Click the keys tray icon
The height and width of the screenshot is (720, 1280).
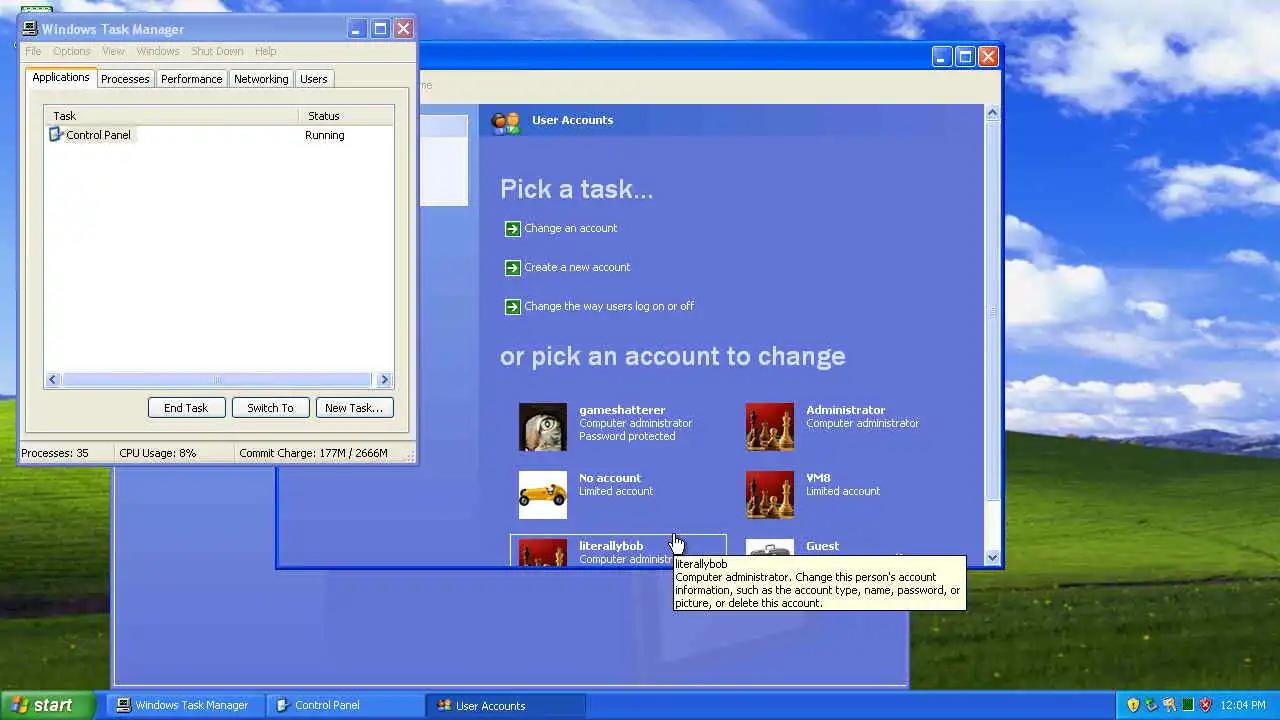[1169, 705]
